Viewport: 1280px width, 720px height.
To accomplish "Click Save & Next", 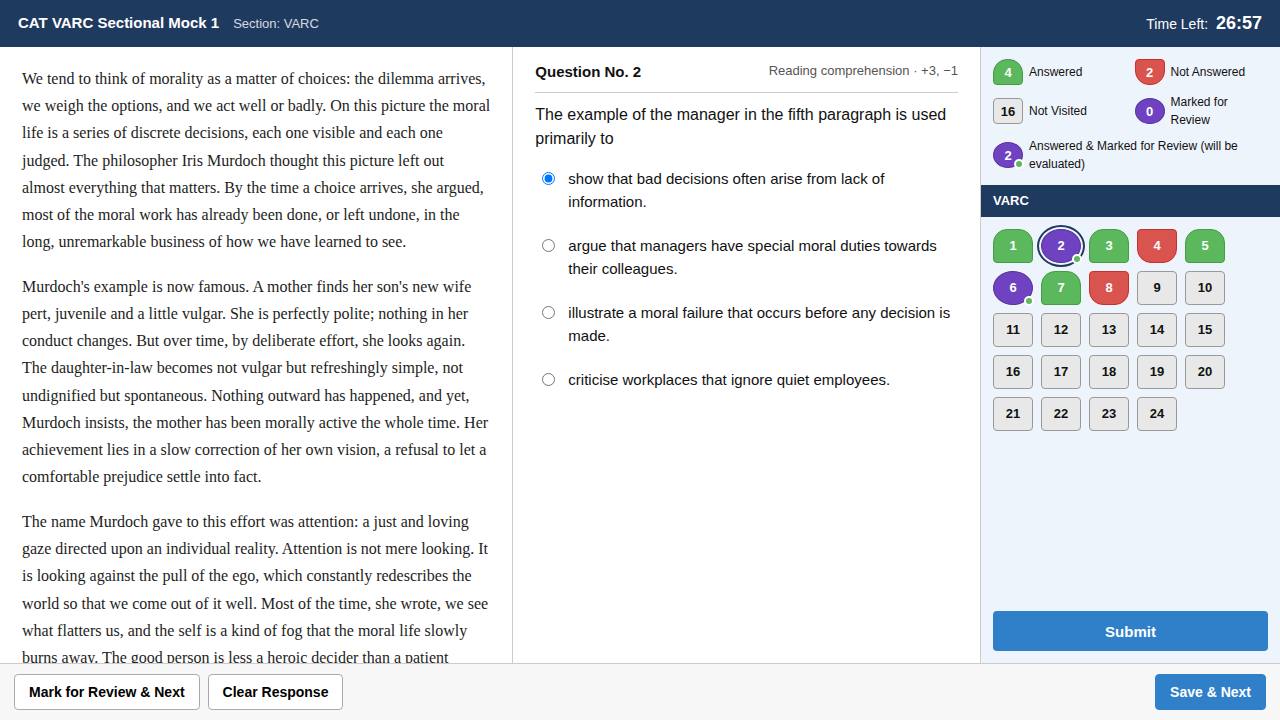I will tap(1210, 692).
